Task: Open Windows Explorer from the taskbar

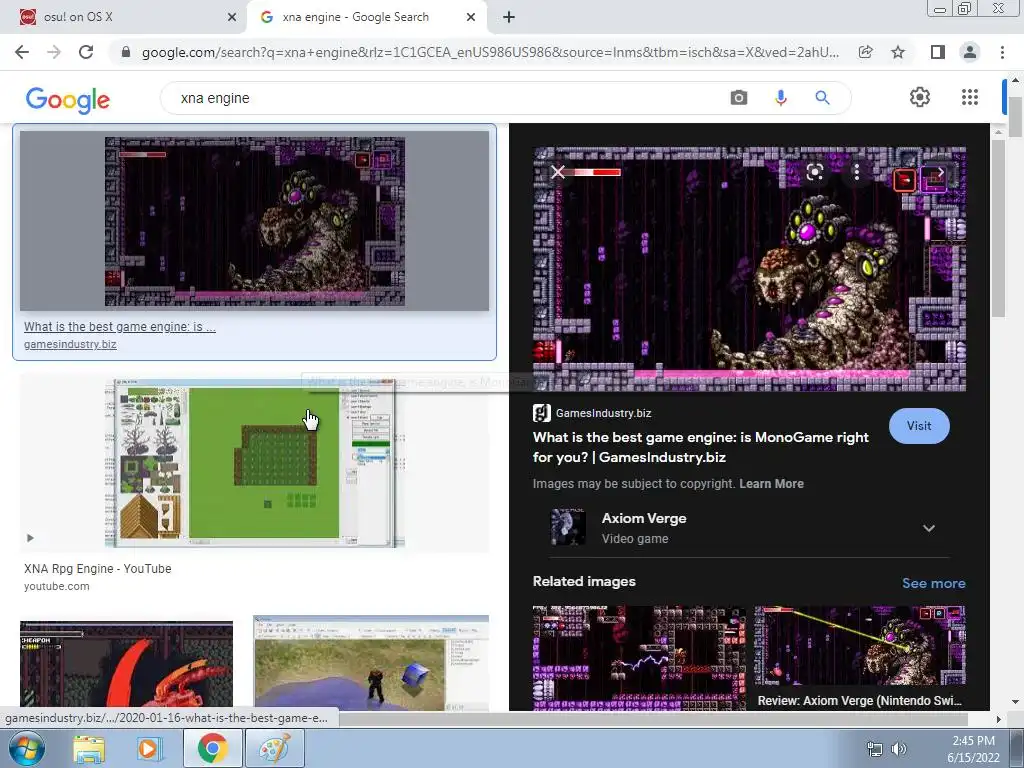Action: [89, 749]
